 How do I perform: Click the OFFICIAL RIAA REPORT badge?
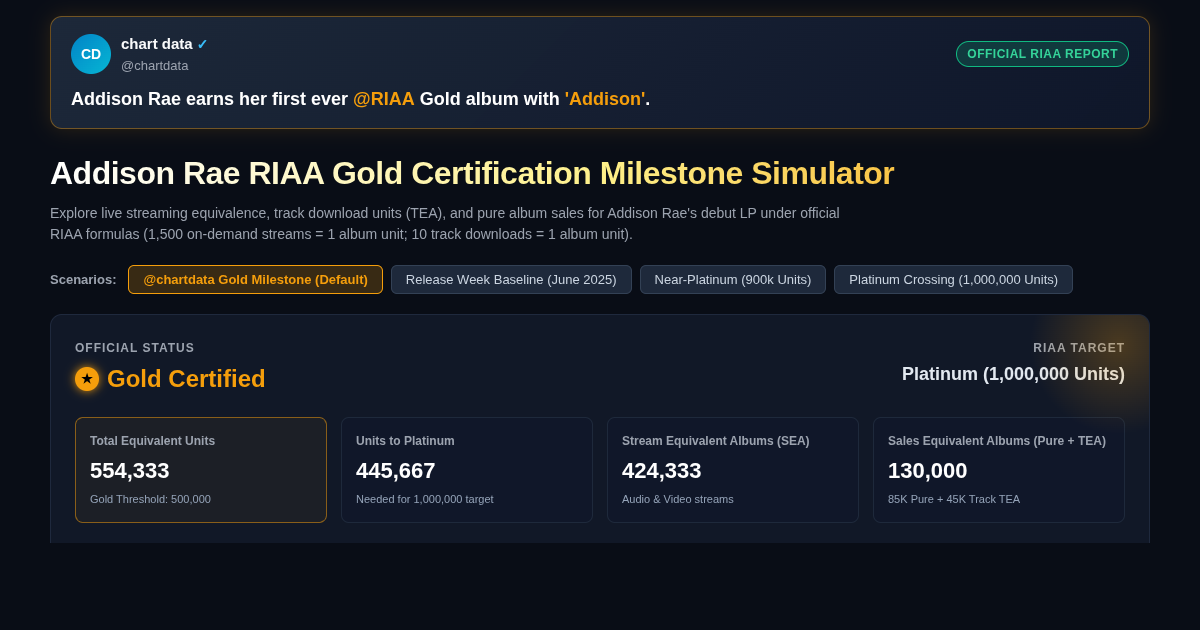[1042, 54]
